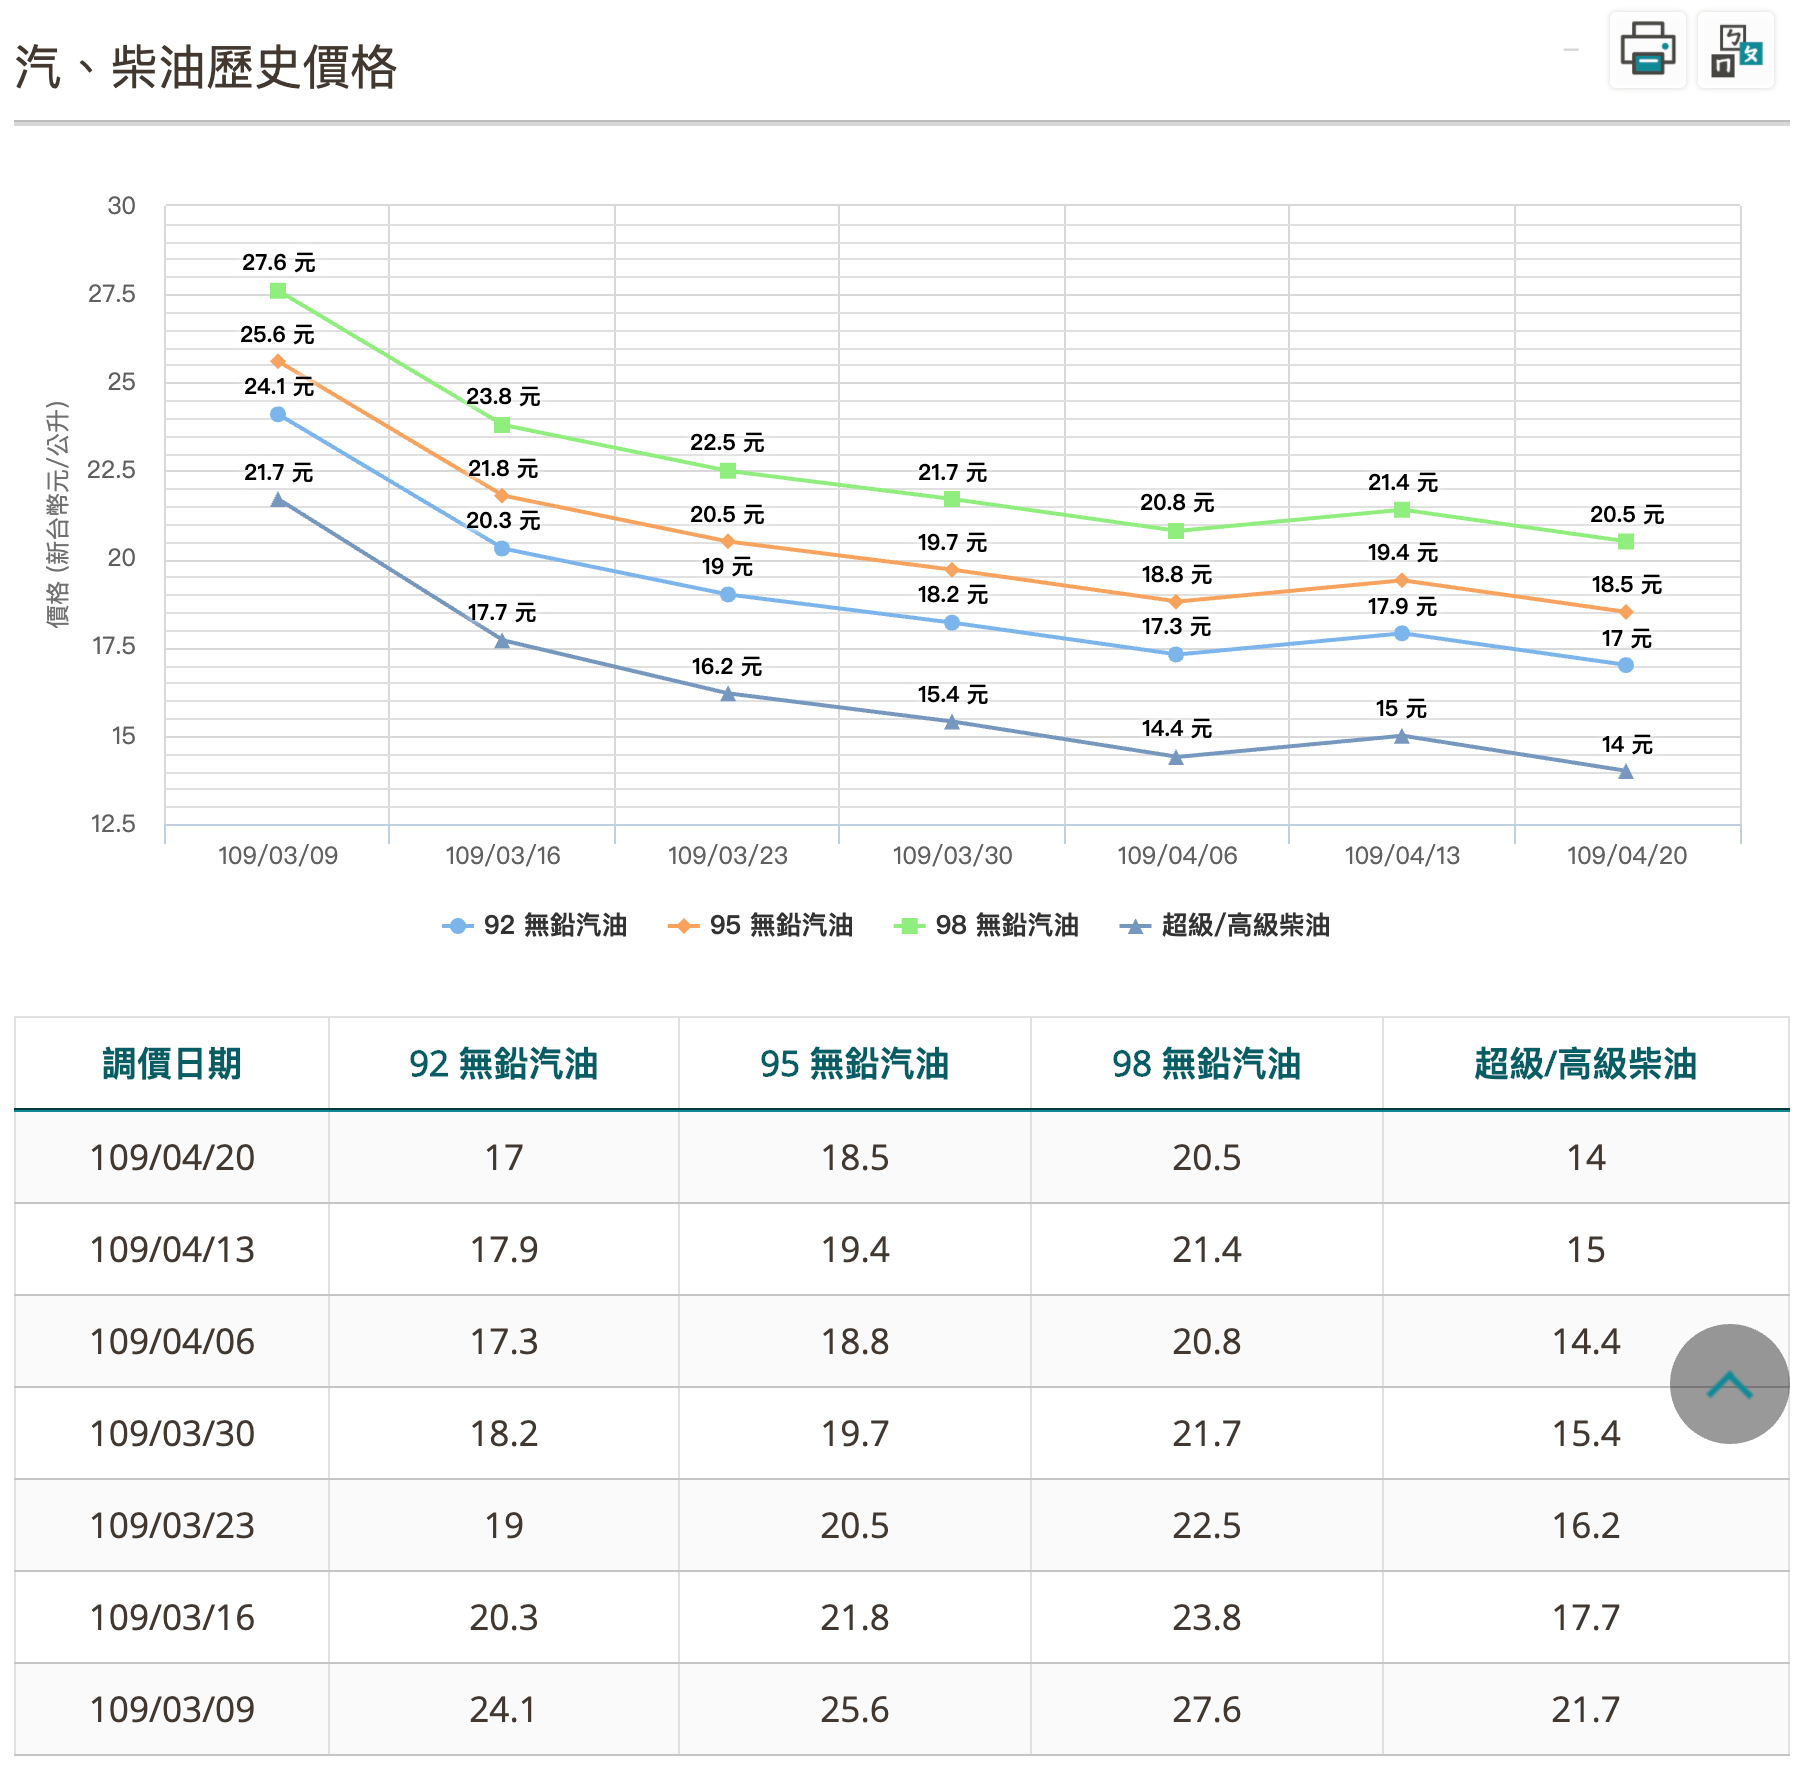Screen dimensions: 1812x1773
Task: Click the 109/03/23 x-axis date label
Action: 727,856
